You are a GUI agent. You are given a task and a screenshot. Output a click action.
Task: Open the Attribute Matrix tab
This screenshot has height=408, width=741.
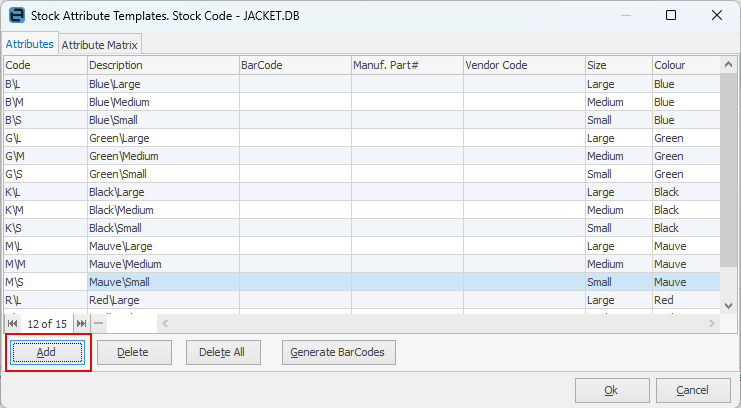(x=100, y=45)
